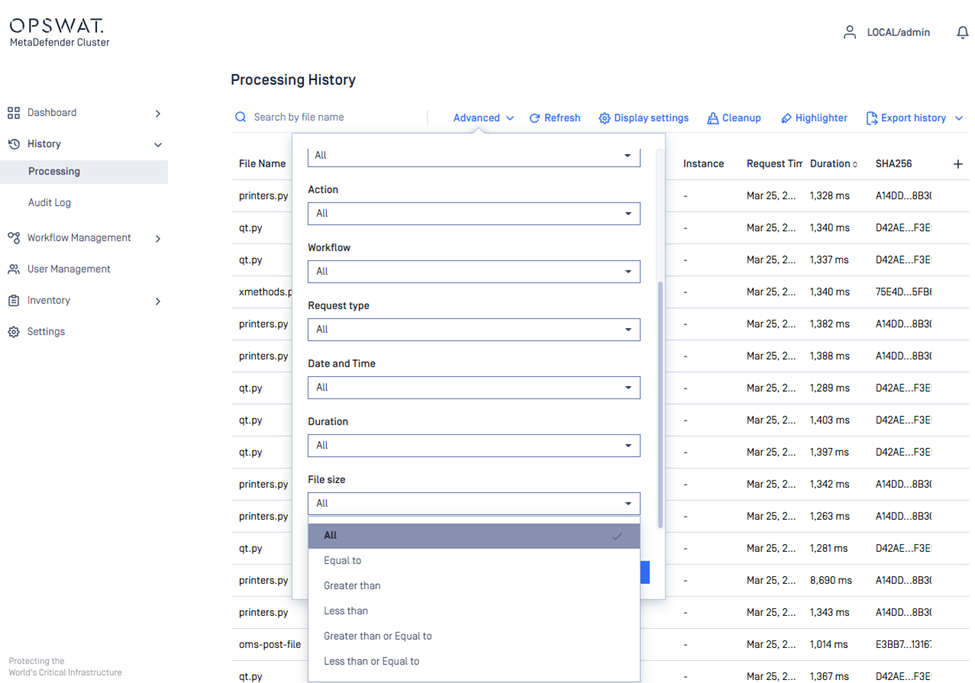Select the Highlighter tool
The image size is (975, 683).
coord(786,118)
